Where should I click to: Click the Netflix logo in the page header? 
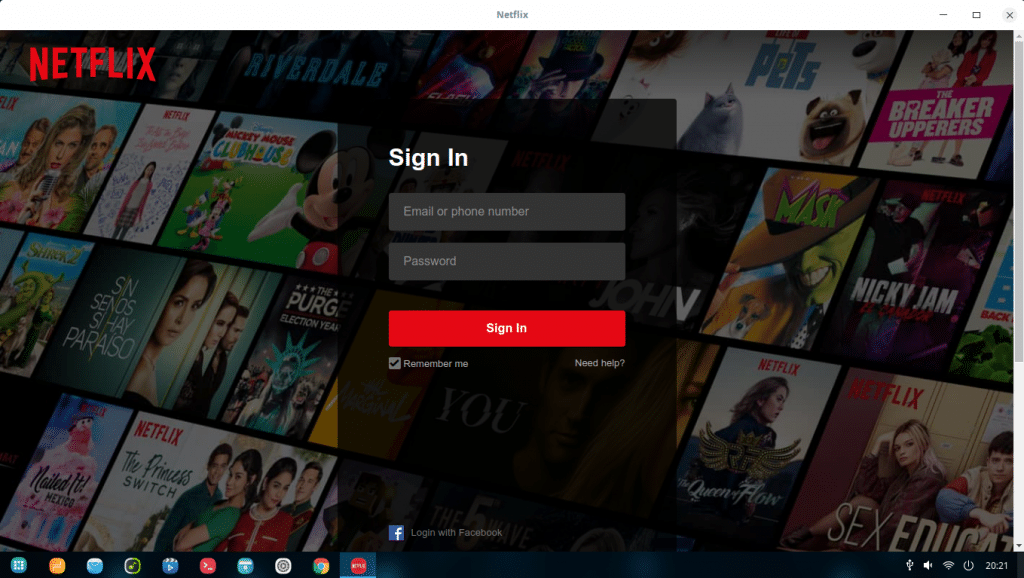click(92, 64)
